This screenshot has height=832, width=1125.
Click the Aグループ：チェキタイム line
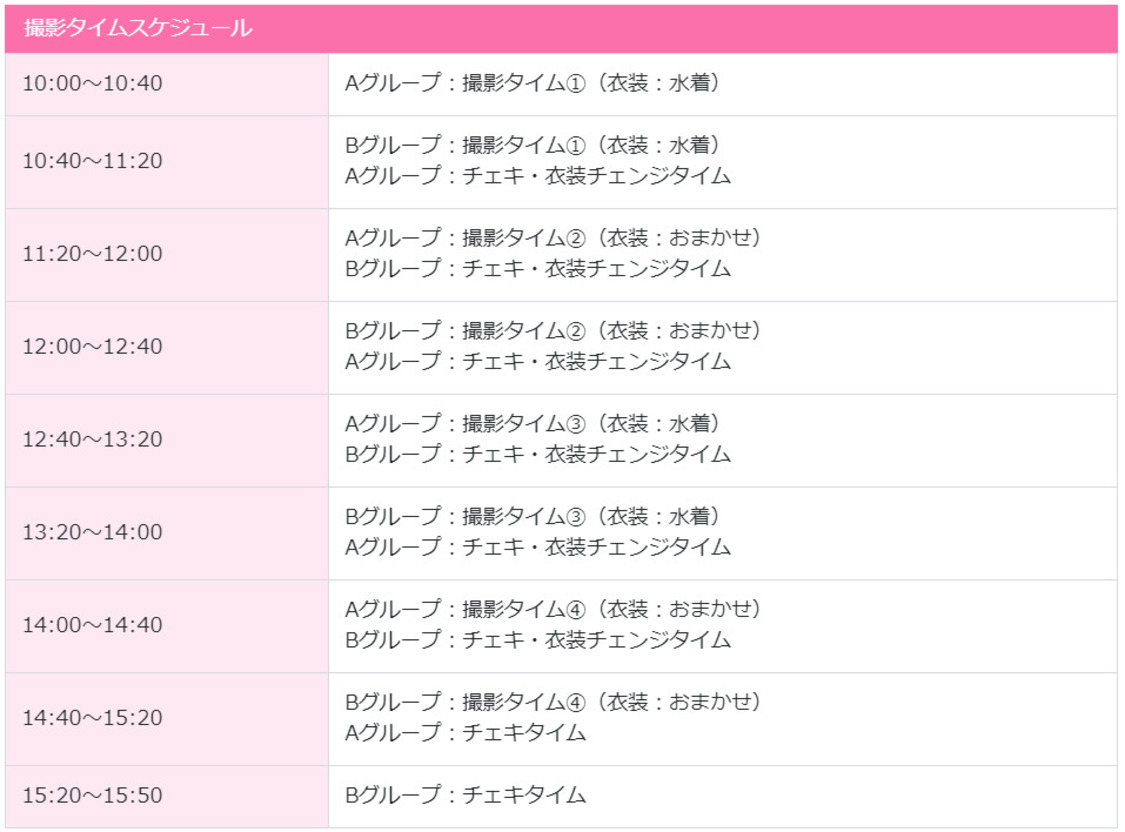coord(465,734)
